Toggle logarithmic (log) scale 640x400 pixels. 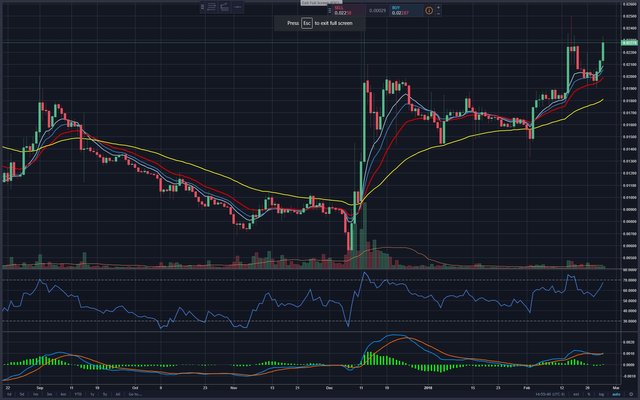coord(601,394)
